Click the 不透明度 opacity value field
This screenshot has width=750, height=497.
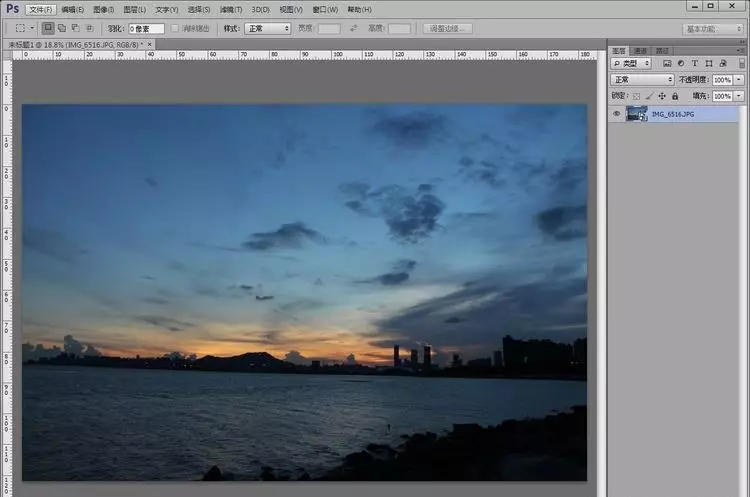tap(722, 80)
